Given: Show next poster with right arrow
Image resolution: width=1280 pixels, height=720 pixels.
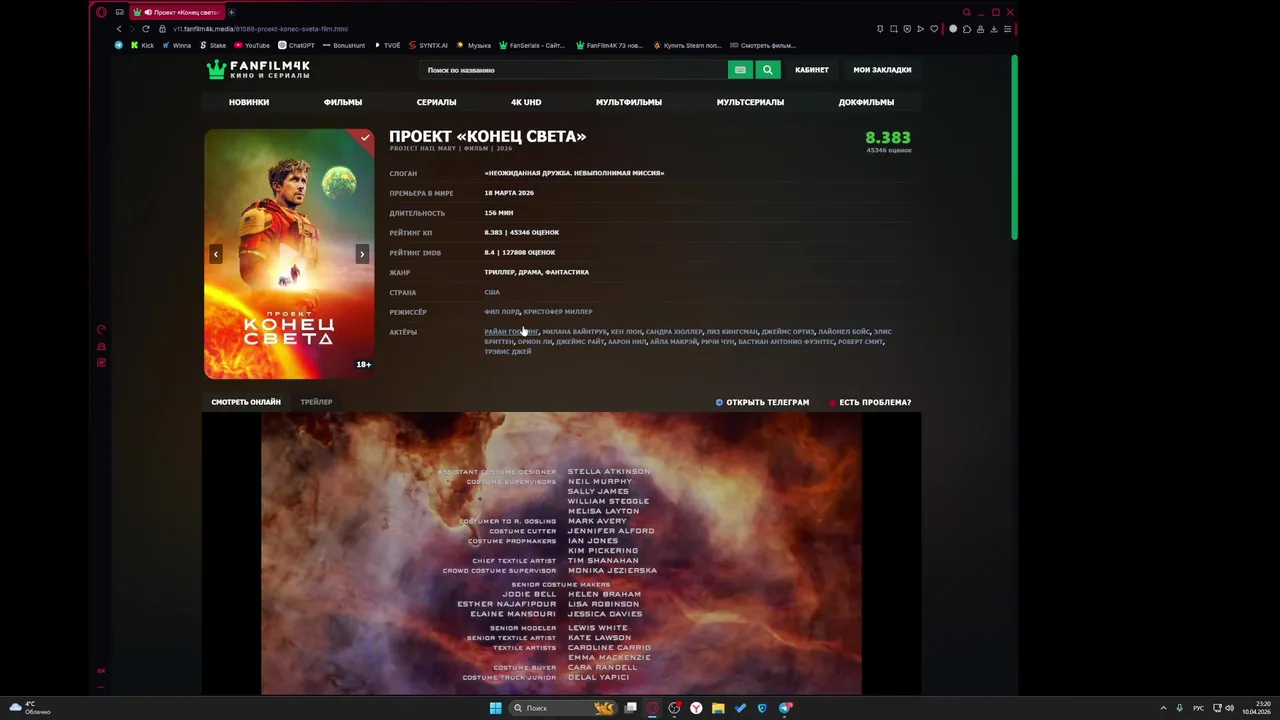Looking at the screenshot, I should pyautogui.click(x=362, y=254).
